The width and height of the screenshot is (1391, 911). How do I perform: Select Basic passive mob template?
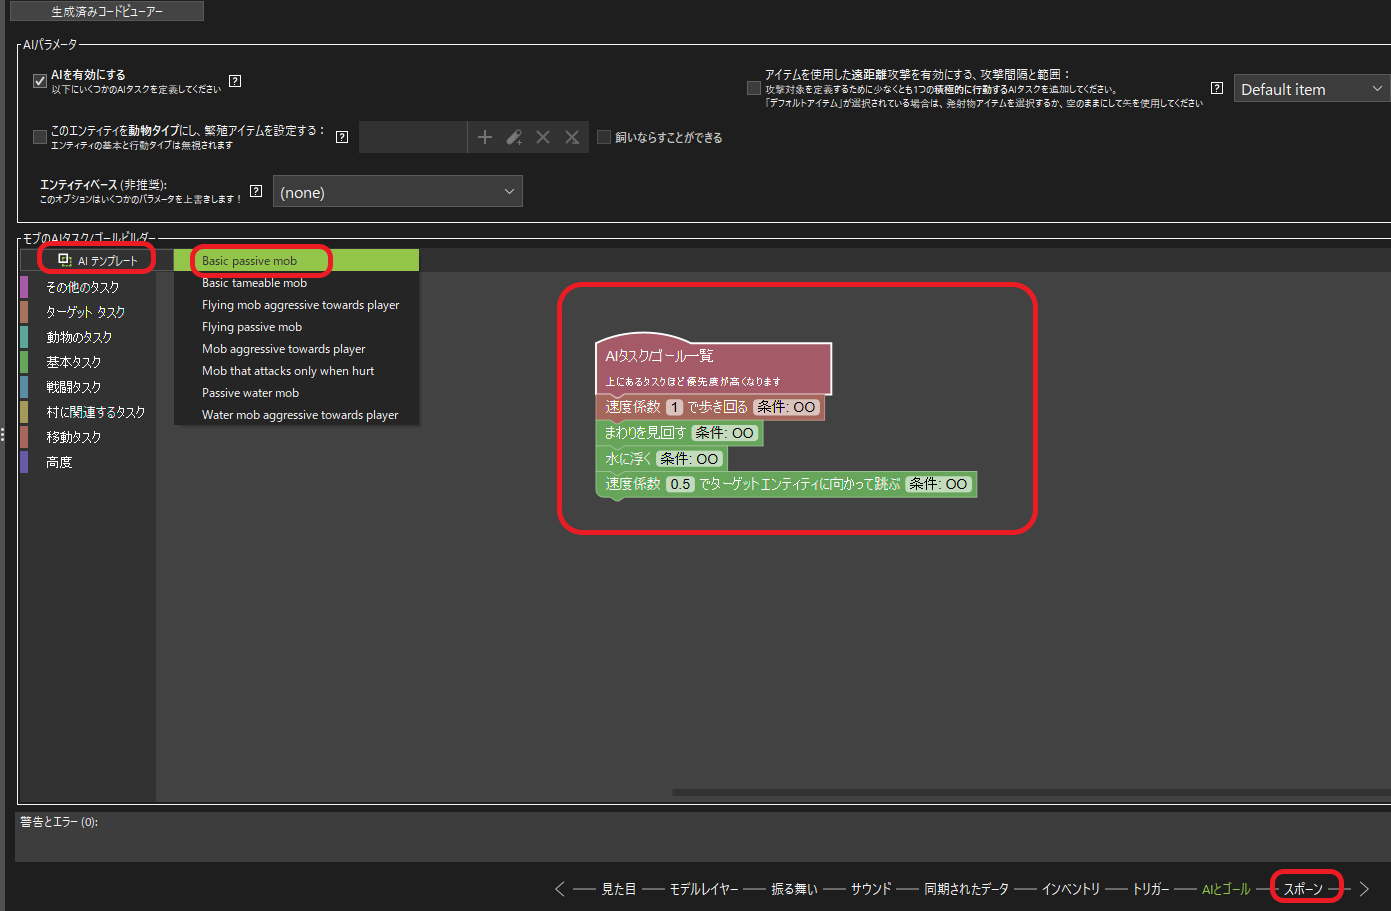click(250, 261)
